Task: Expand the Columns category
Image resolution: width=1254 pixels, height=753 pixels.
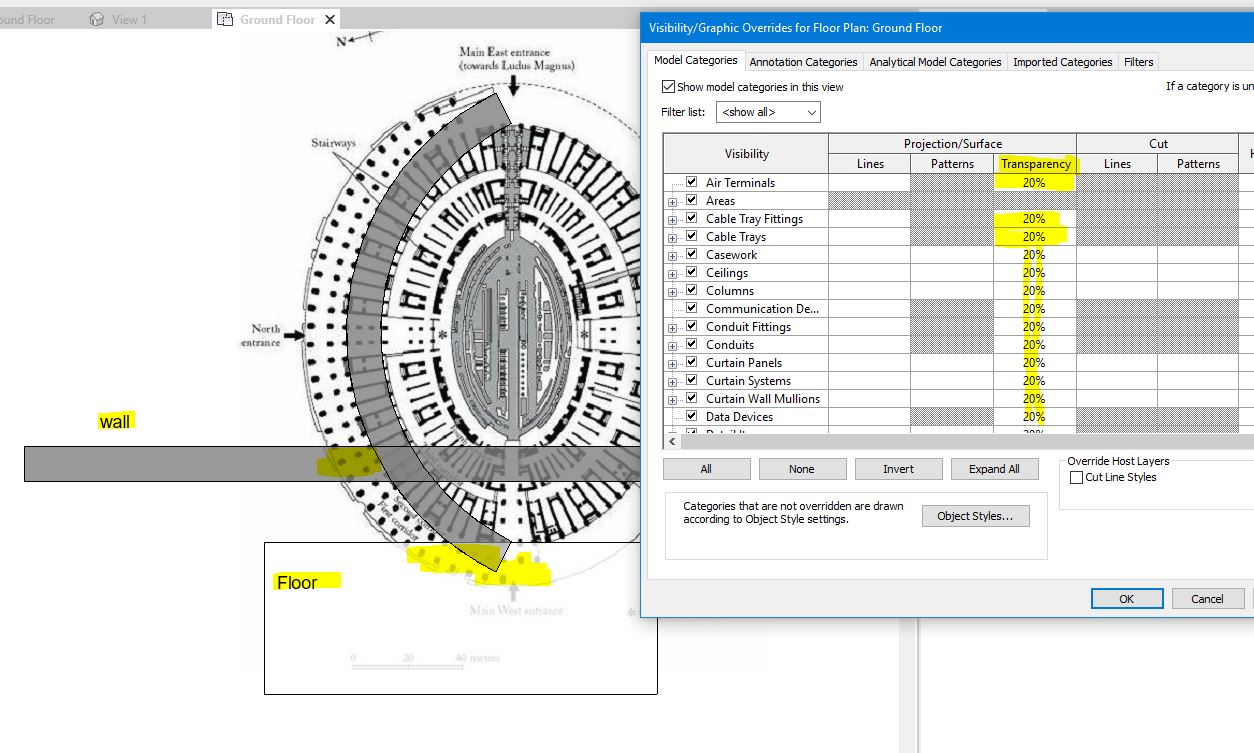Action: coord(673,292)
